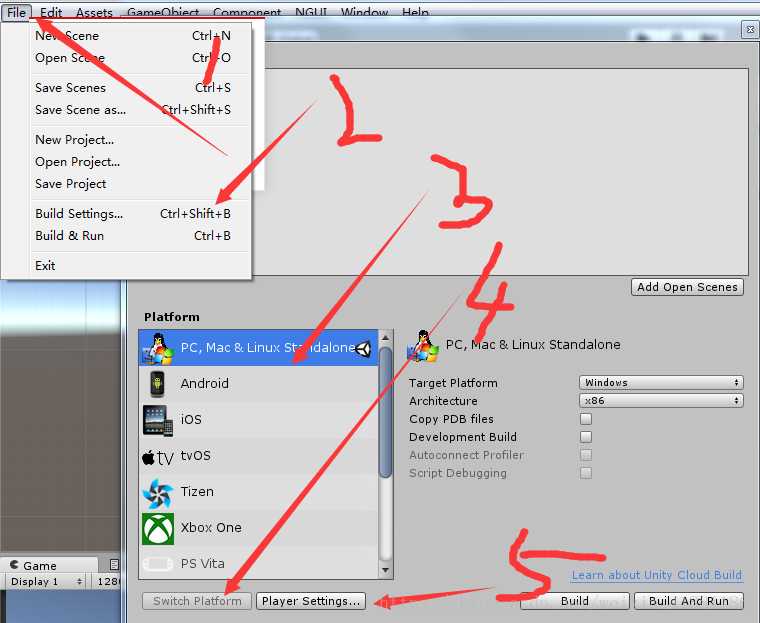Screen dimensions: 760x623
Task: Click the Tizen pinwheel icon
Action: point(158,493)
